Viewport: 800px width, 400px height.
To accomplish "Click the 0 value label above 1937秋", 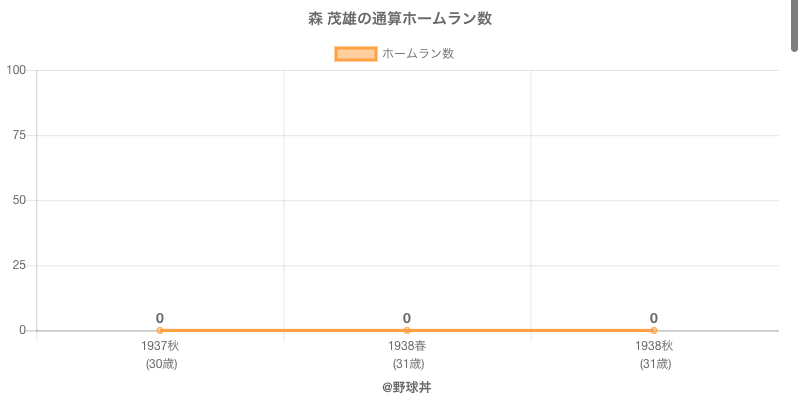I will [160, 318].
